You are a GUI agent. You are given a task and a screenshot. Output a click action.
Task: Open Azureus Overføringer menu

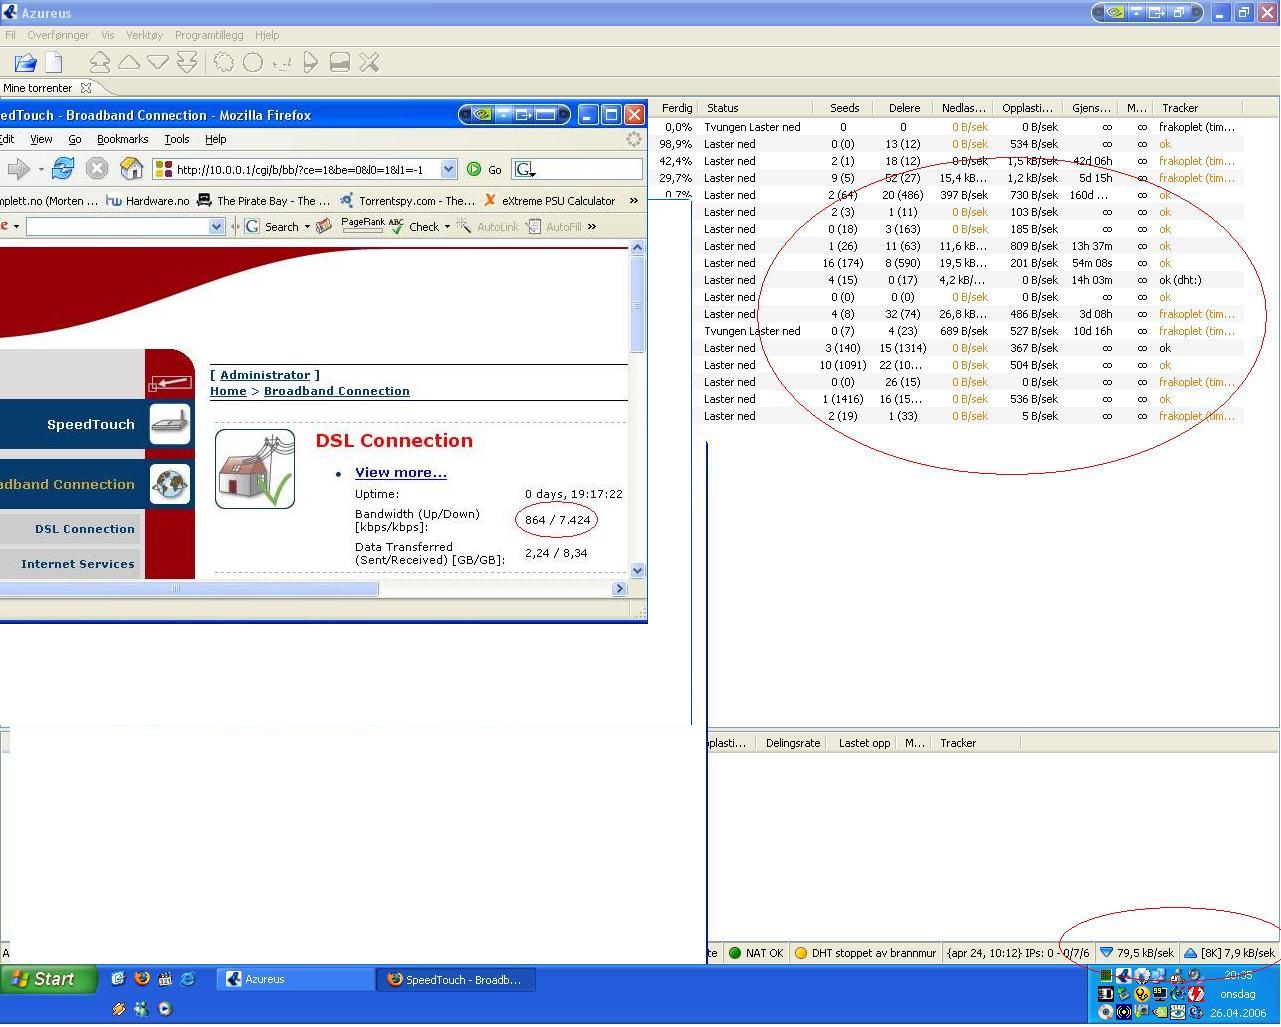[58, 35]
